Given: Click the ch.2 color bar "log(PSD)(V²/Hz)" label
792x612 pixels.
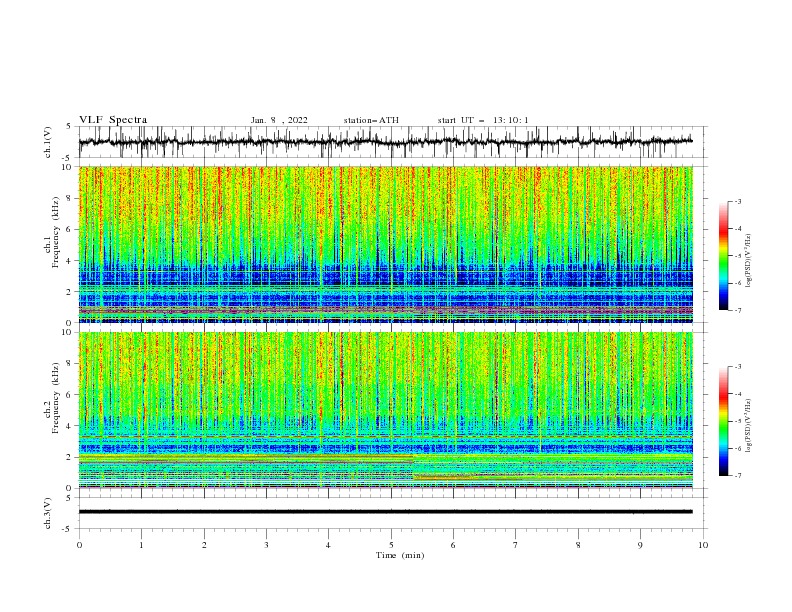Looking at the screenshot, I should (749, 426).
